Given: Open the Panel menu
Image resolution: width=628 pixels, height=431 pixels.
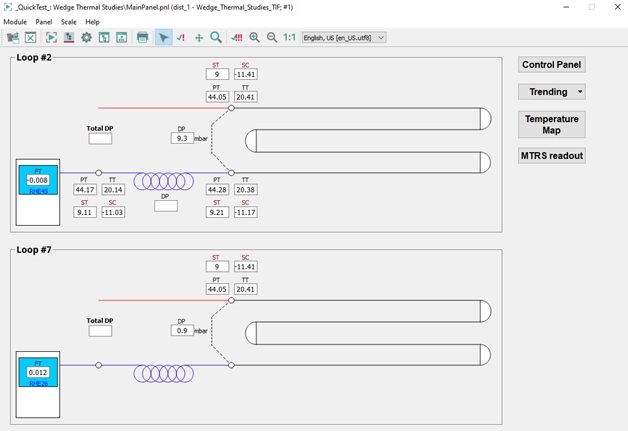Looking at the screenshot, I should tap(44, 22).
